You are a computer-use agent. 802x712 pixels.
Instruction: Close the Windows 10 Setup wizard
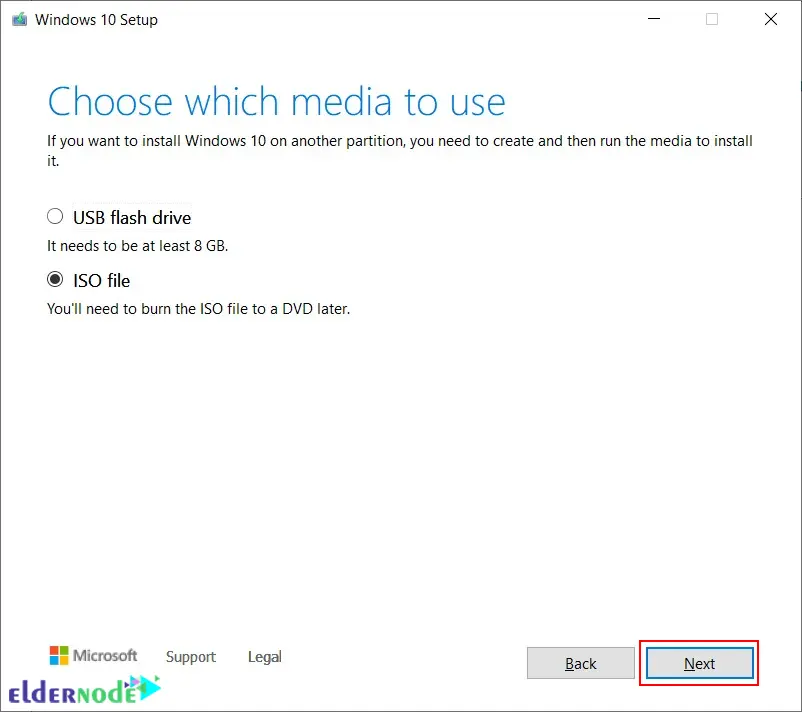770,19
